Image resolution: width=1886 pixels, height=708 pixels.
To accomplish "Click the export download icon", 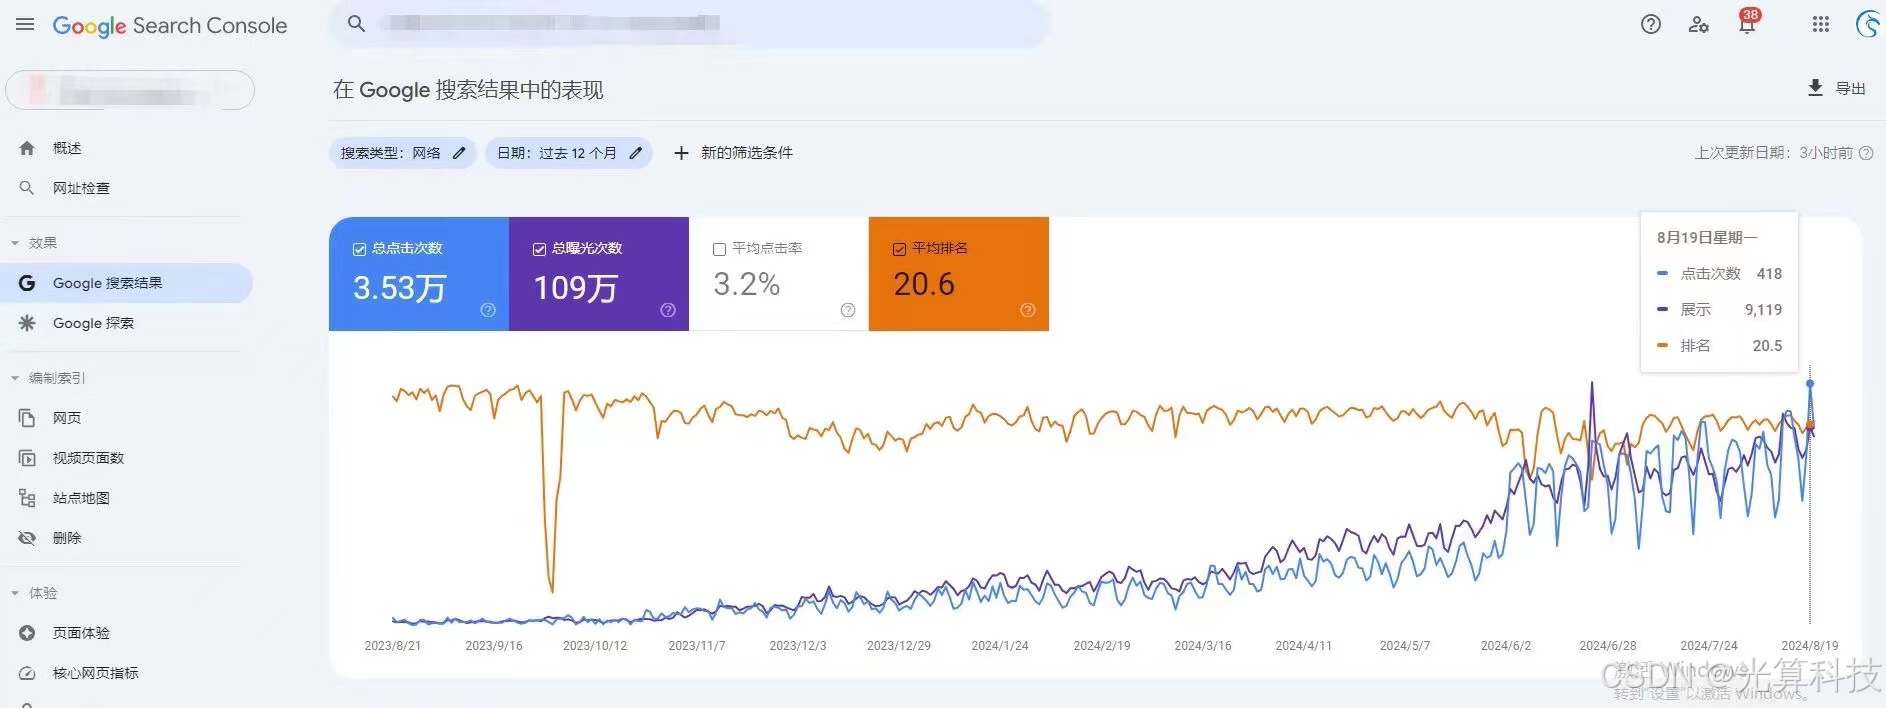I will point(1815,88).
